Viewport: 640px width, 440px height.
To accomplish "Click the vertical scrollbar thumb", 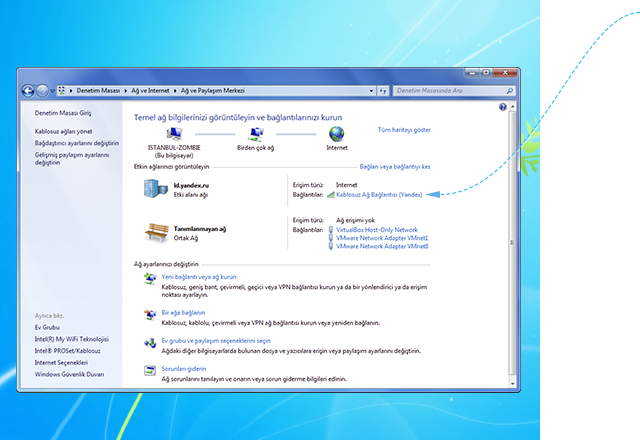I will (x=512, y=242).
